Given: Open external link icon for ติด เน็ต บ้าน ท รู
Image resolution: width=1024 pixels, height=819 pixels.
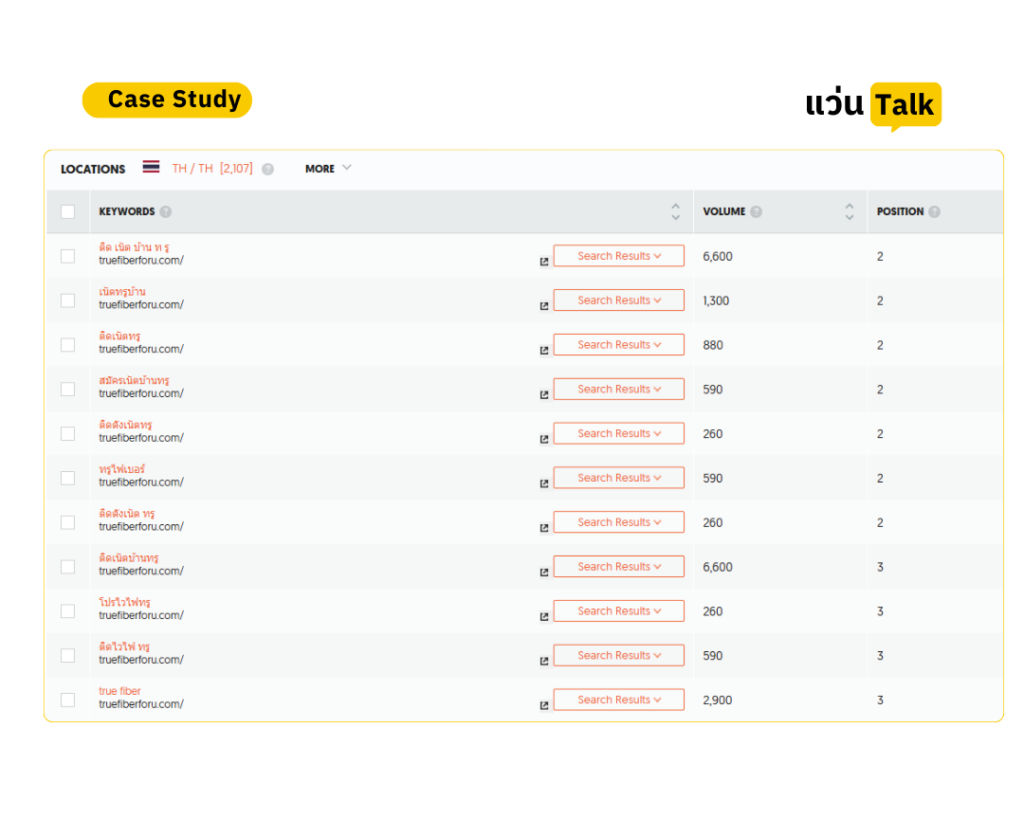Looking at the screenshot, I should click(544, 262).
